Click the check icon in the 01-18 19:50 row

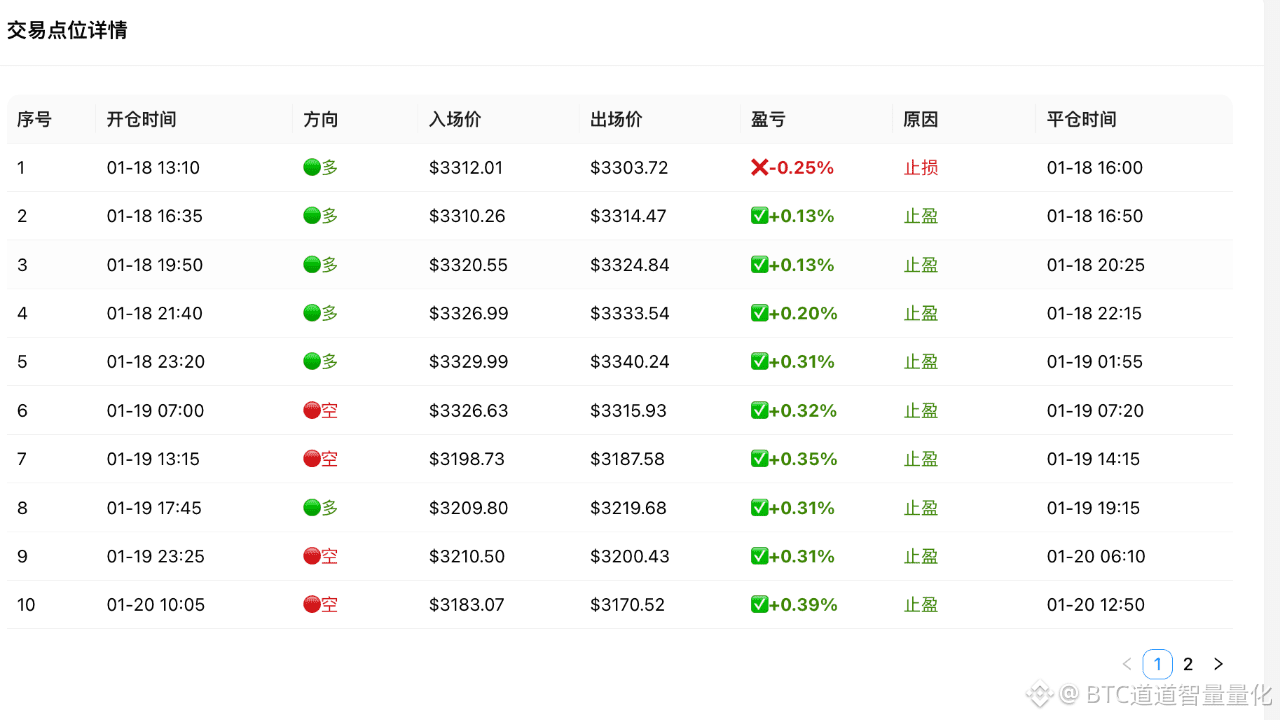tap(759, 265)
